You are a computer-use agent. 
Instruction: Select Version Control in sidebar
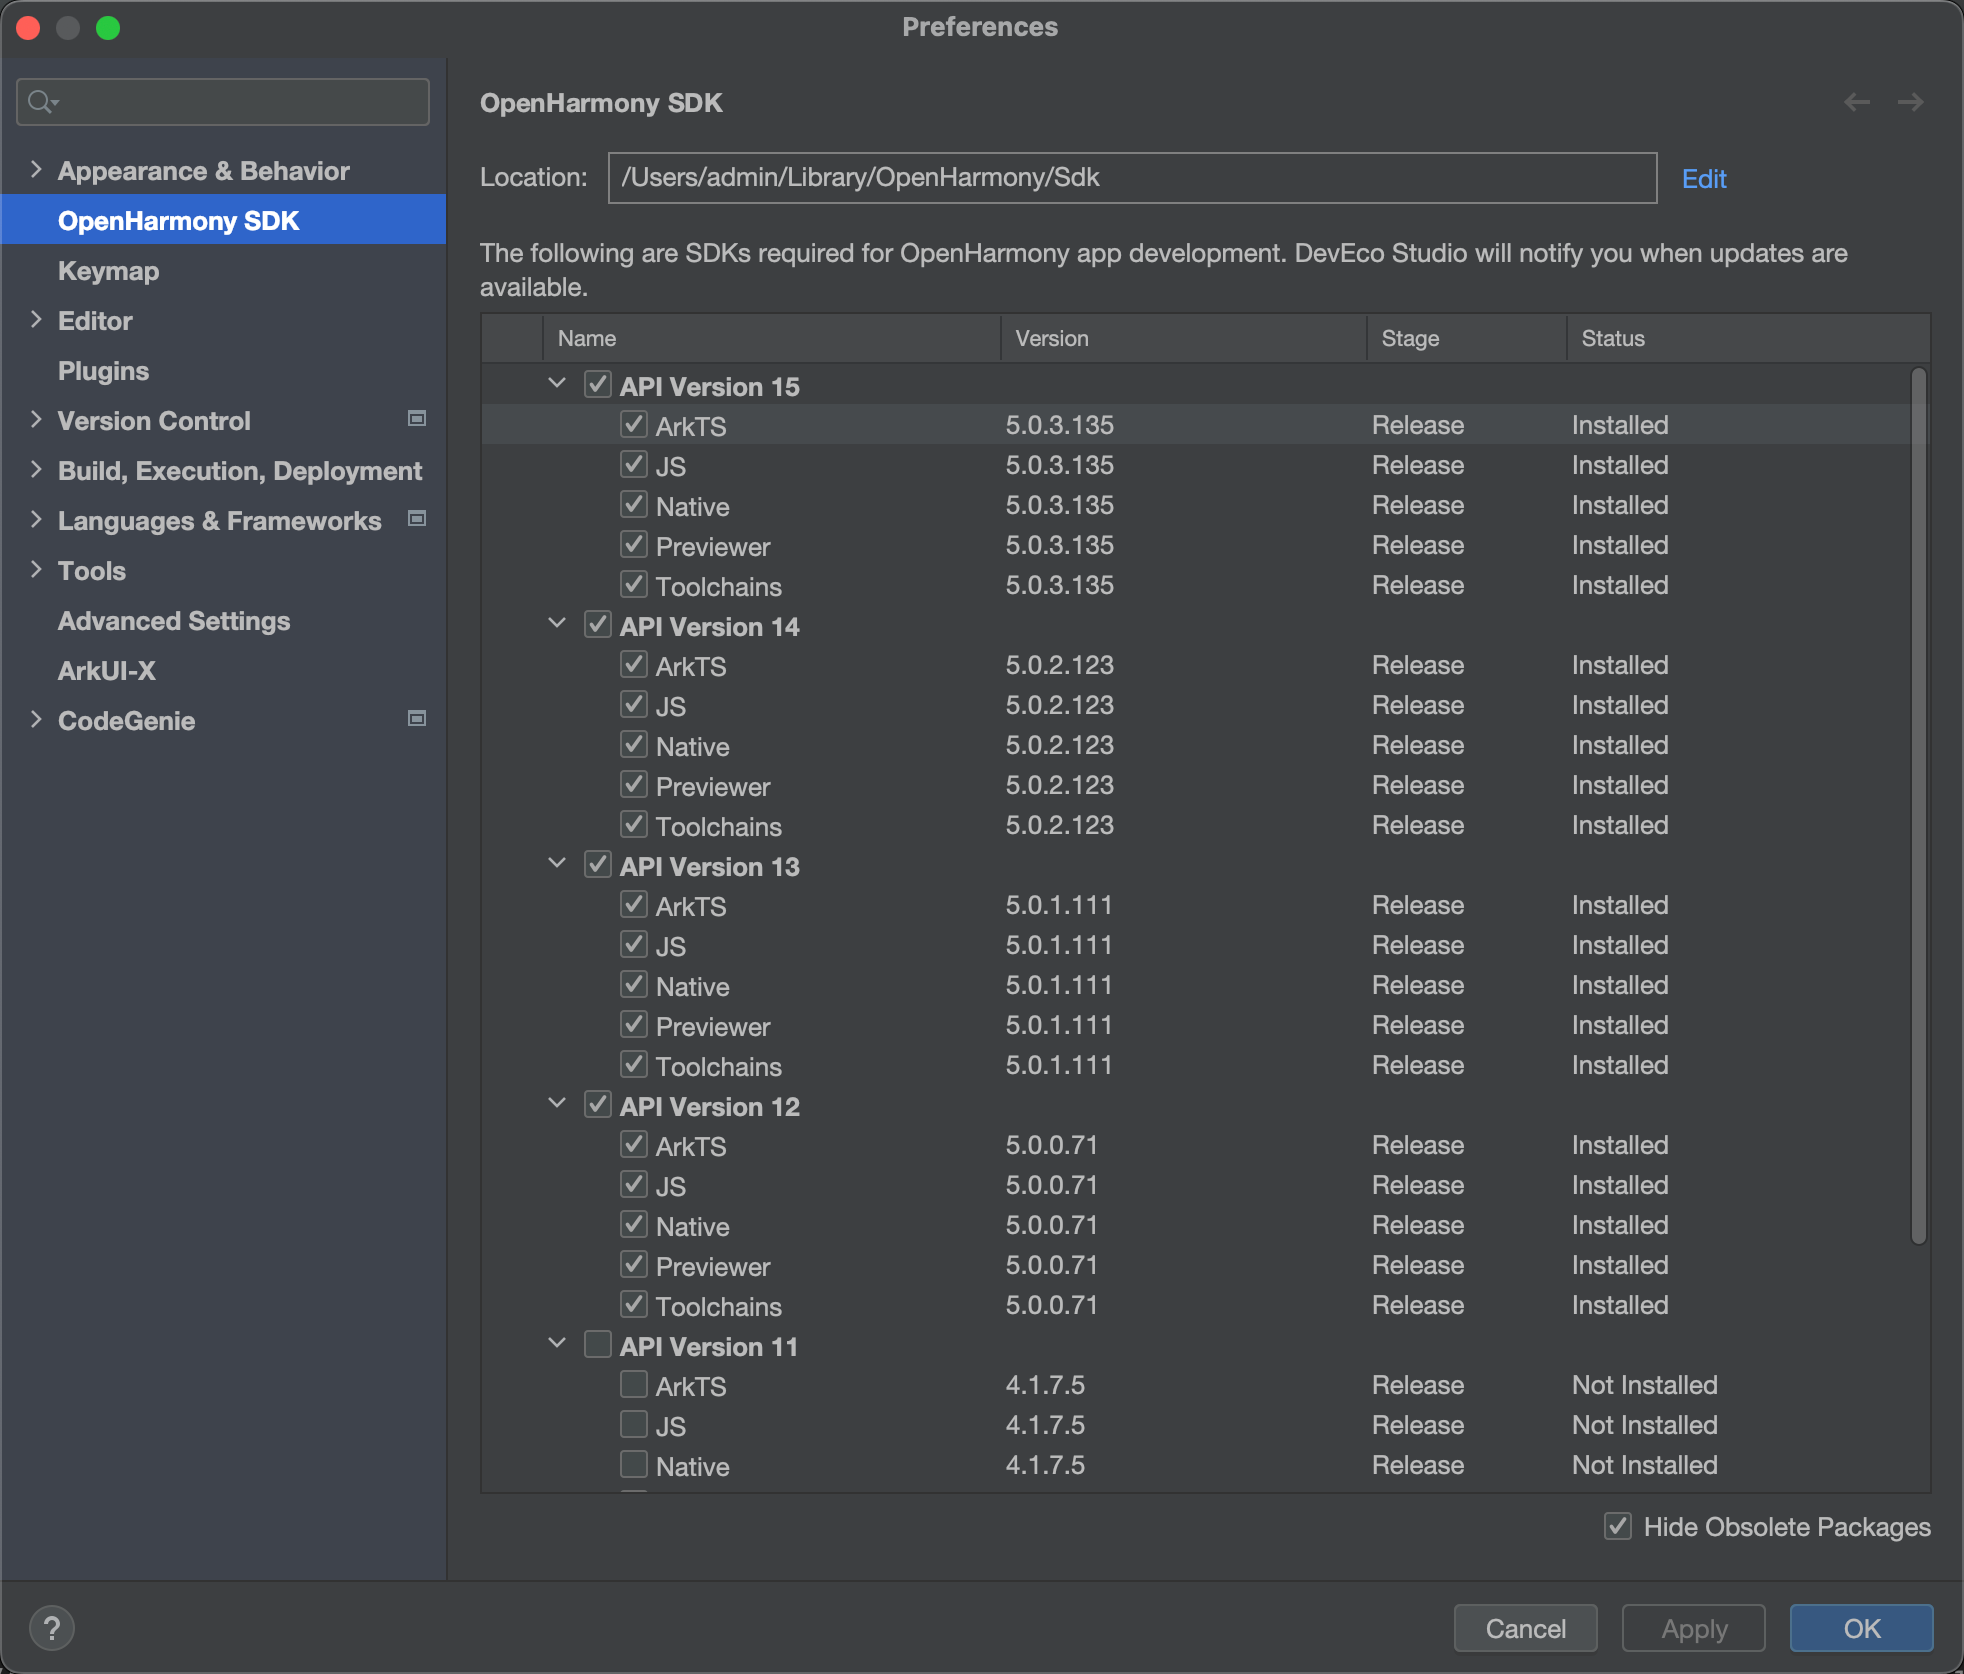tap(154, 421)
